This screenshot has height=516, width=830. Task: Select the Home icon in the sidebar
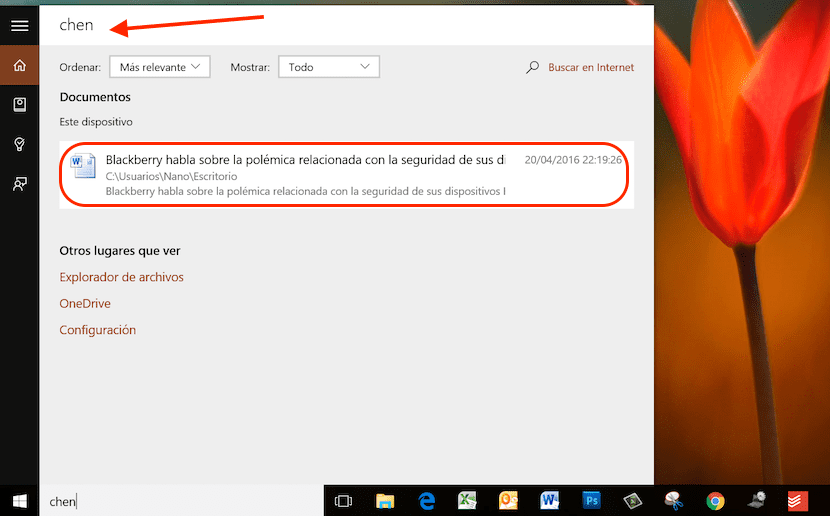pyautogui.click(x=20, y=65)
